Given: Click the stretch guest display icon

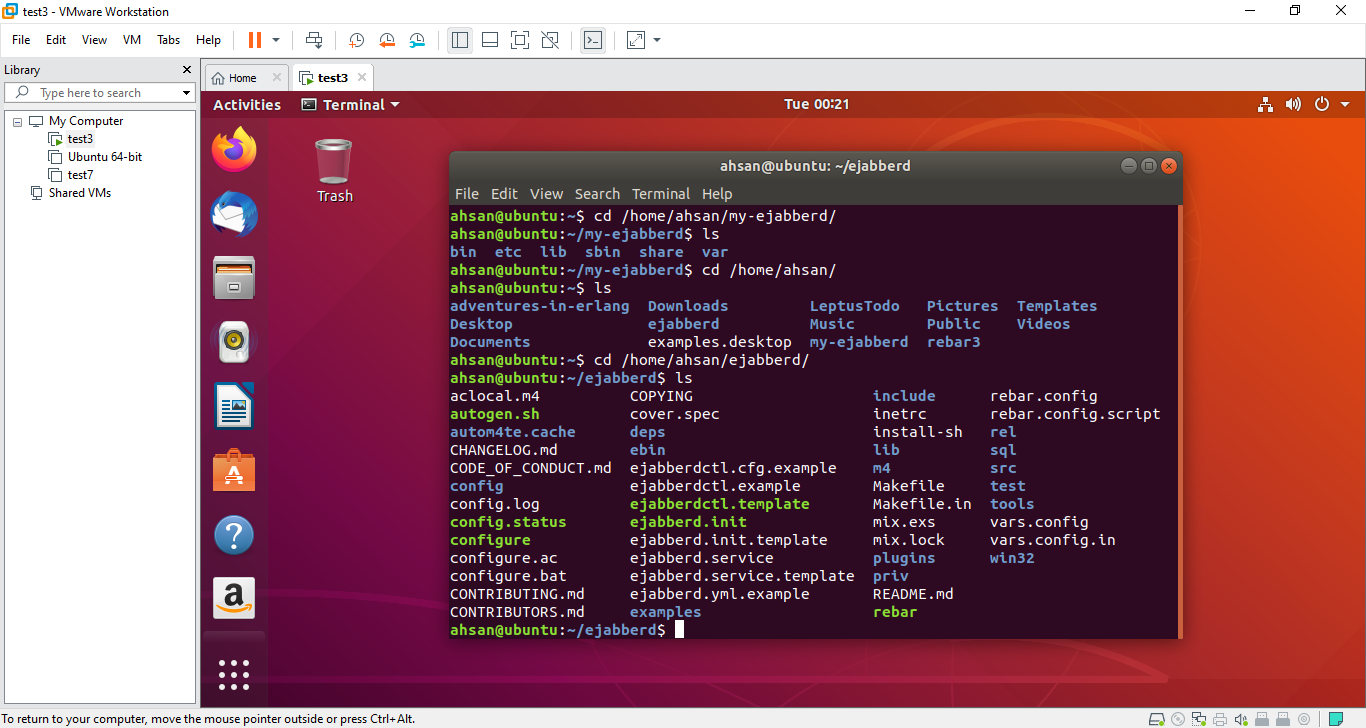Looking at the screenshot, I should click(636, 40).
